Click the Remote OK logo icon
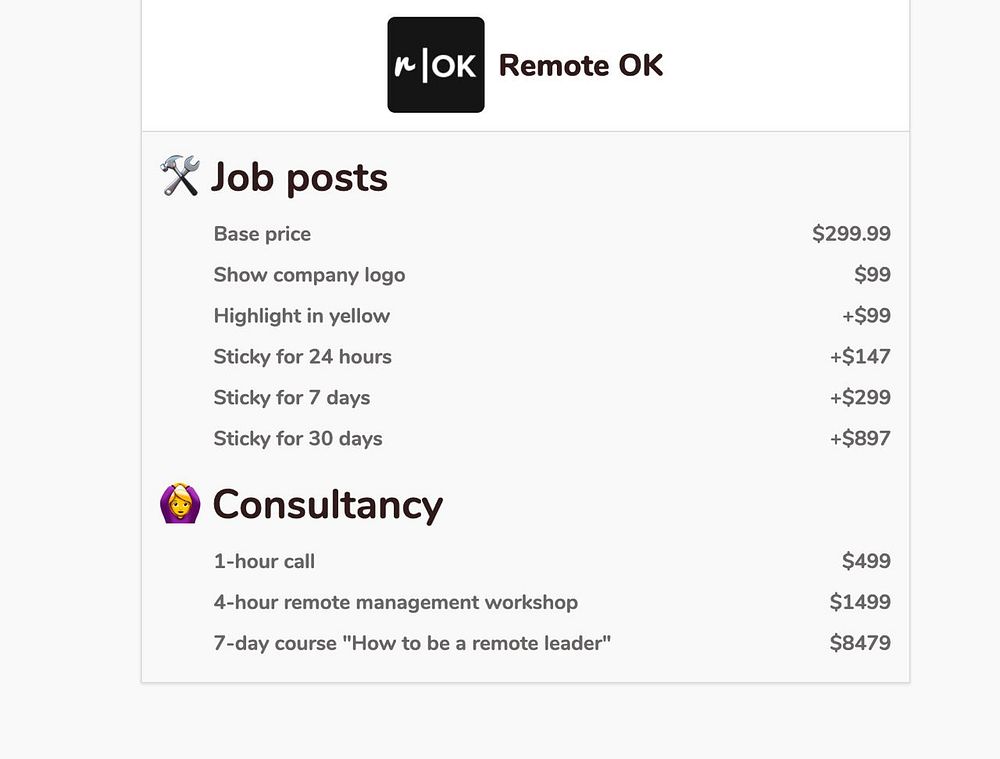 tap(436, 65)
